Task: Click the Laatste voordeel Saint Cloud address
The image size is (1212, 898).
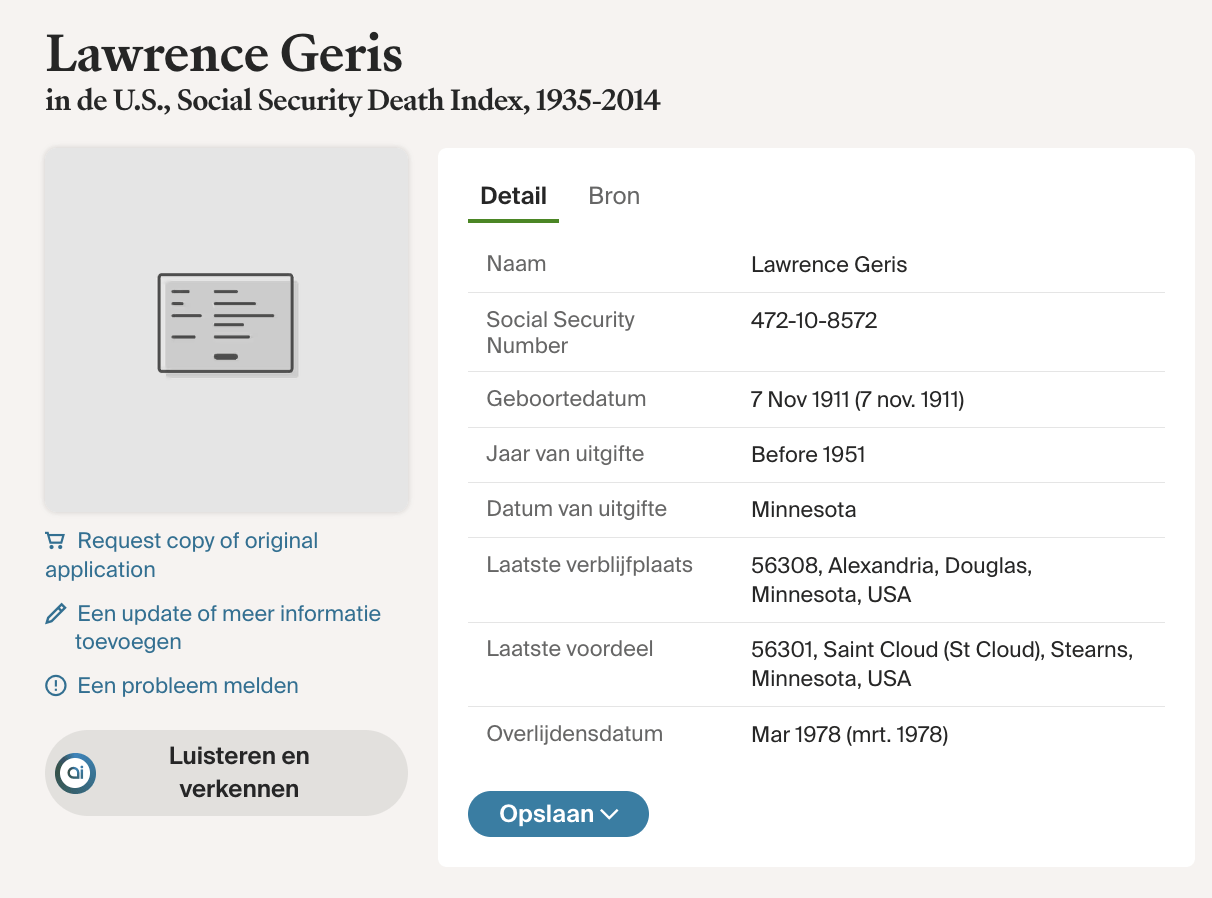Action: [x=941, y=664]
